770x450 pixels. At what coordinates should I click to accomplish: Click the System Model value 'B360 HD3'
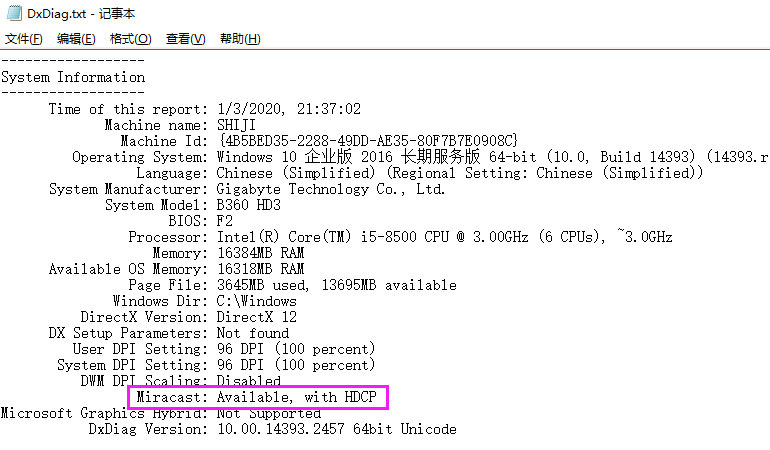click(248, 205)
